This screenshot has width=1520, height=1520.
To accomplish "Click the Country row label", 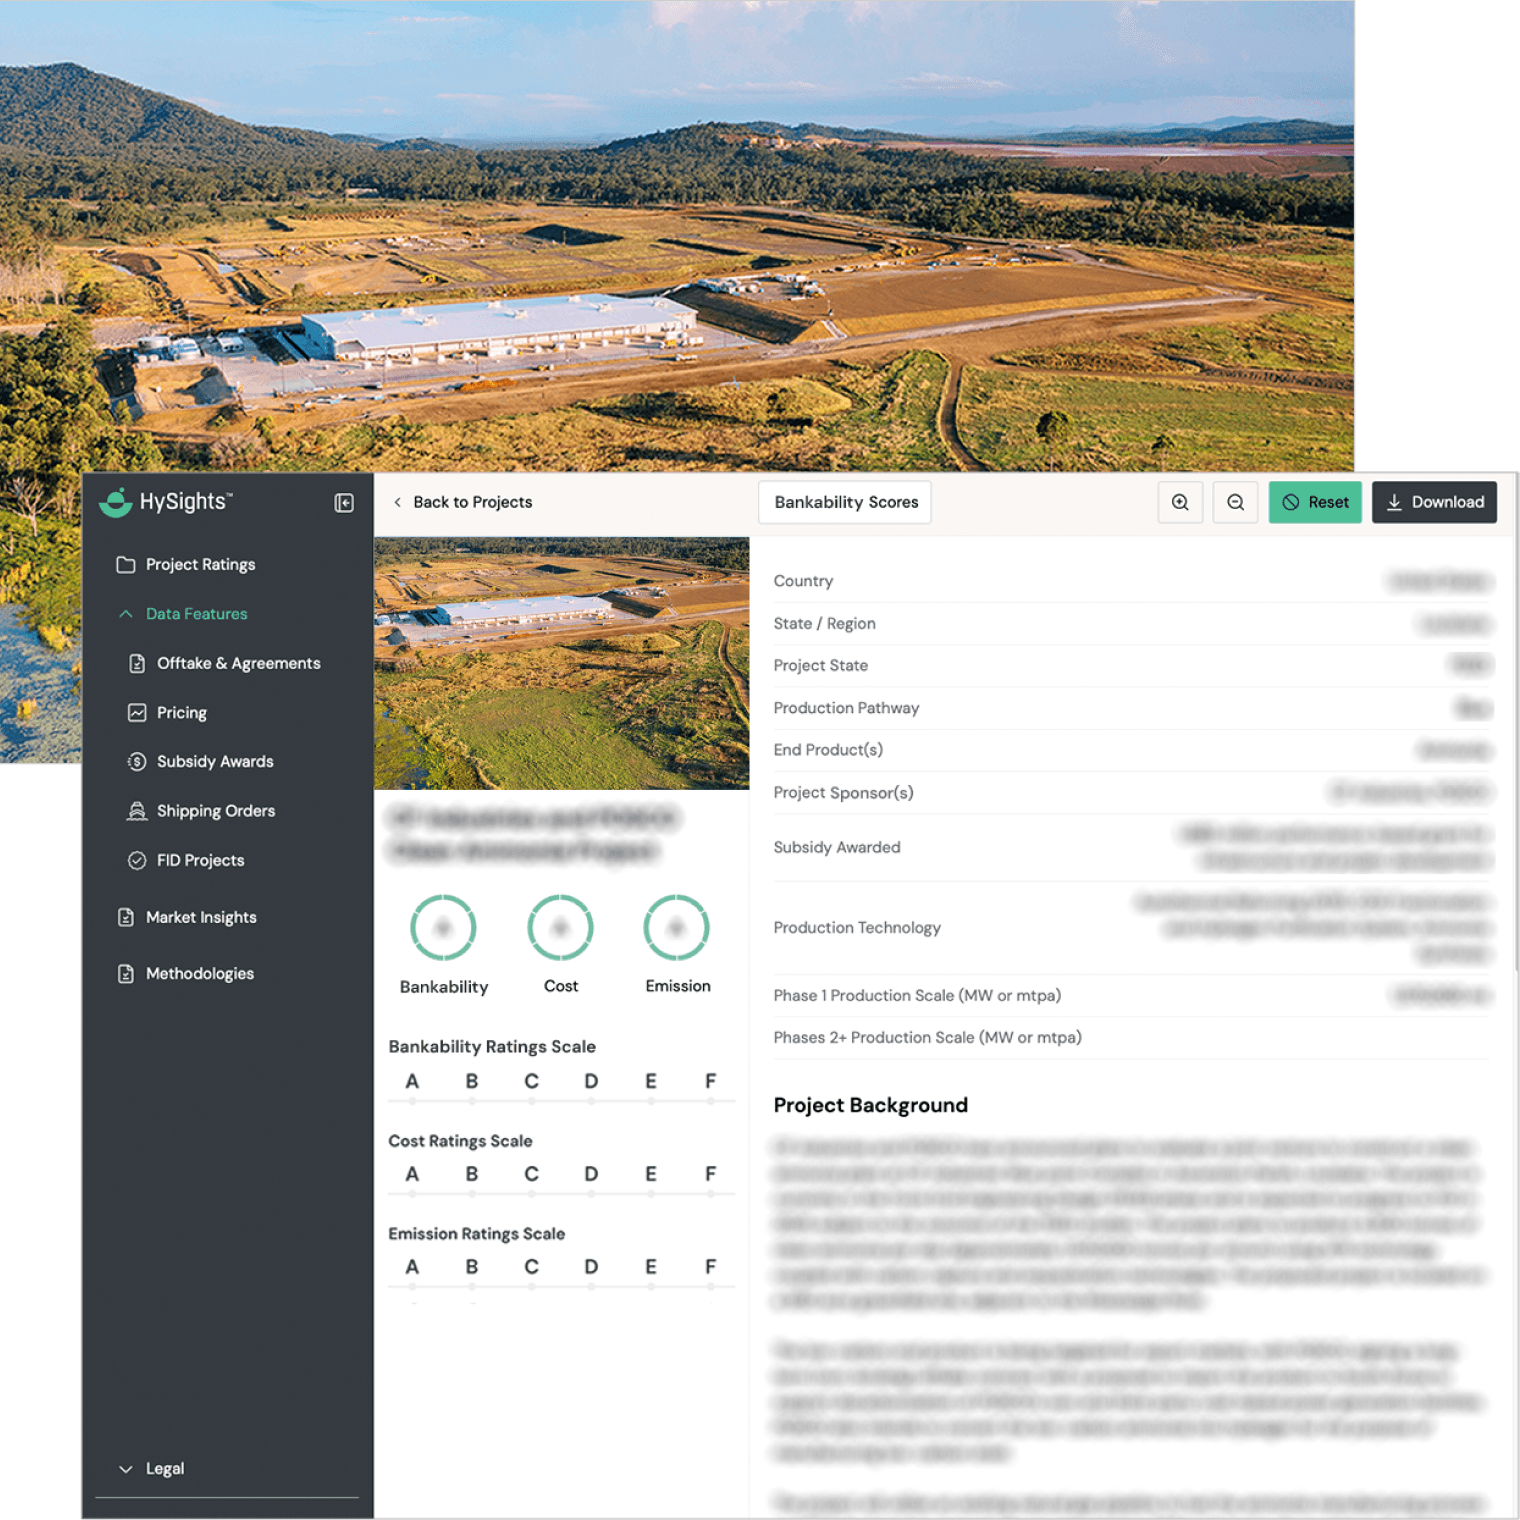I will tap(803, 581).
